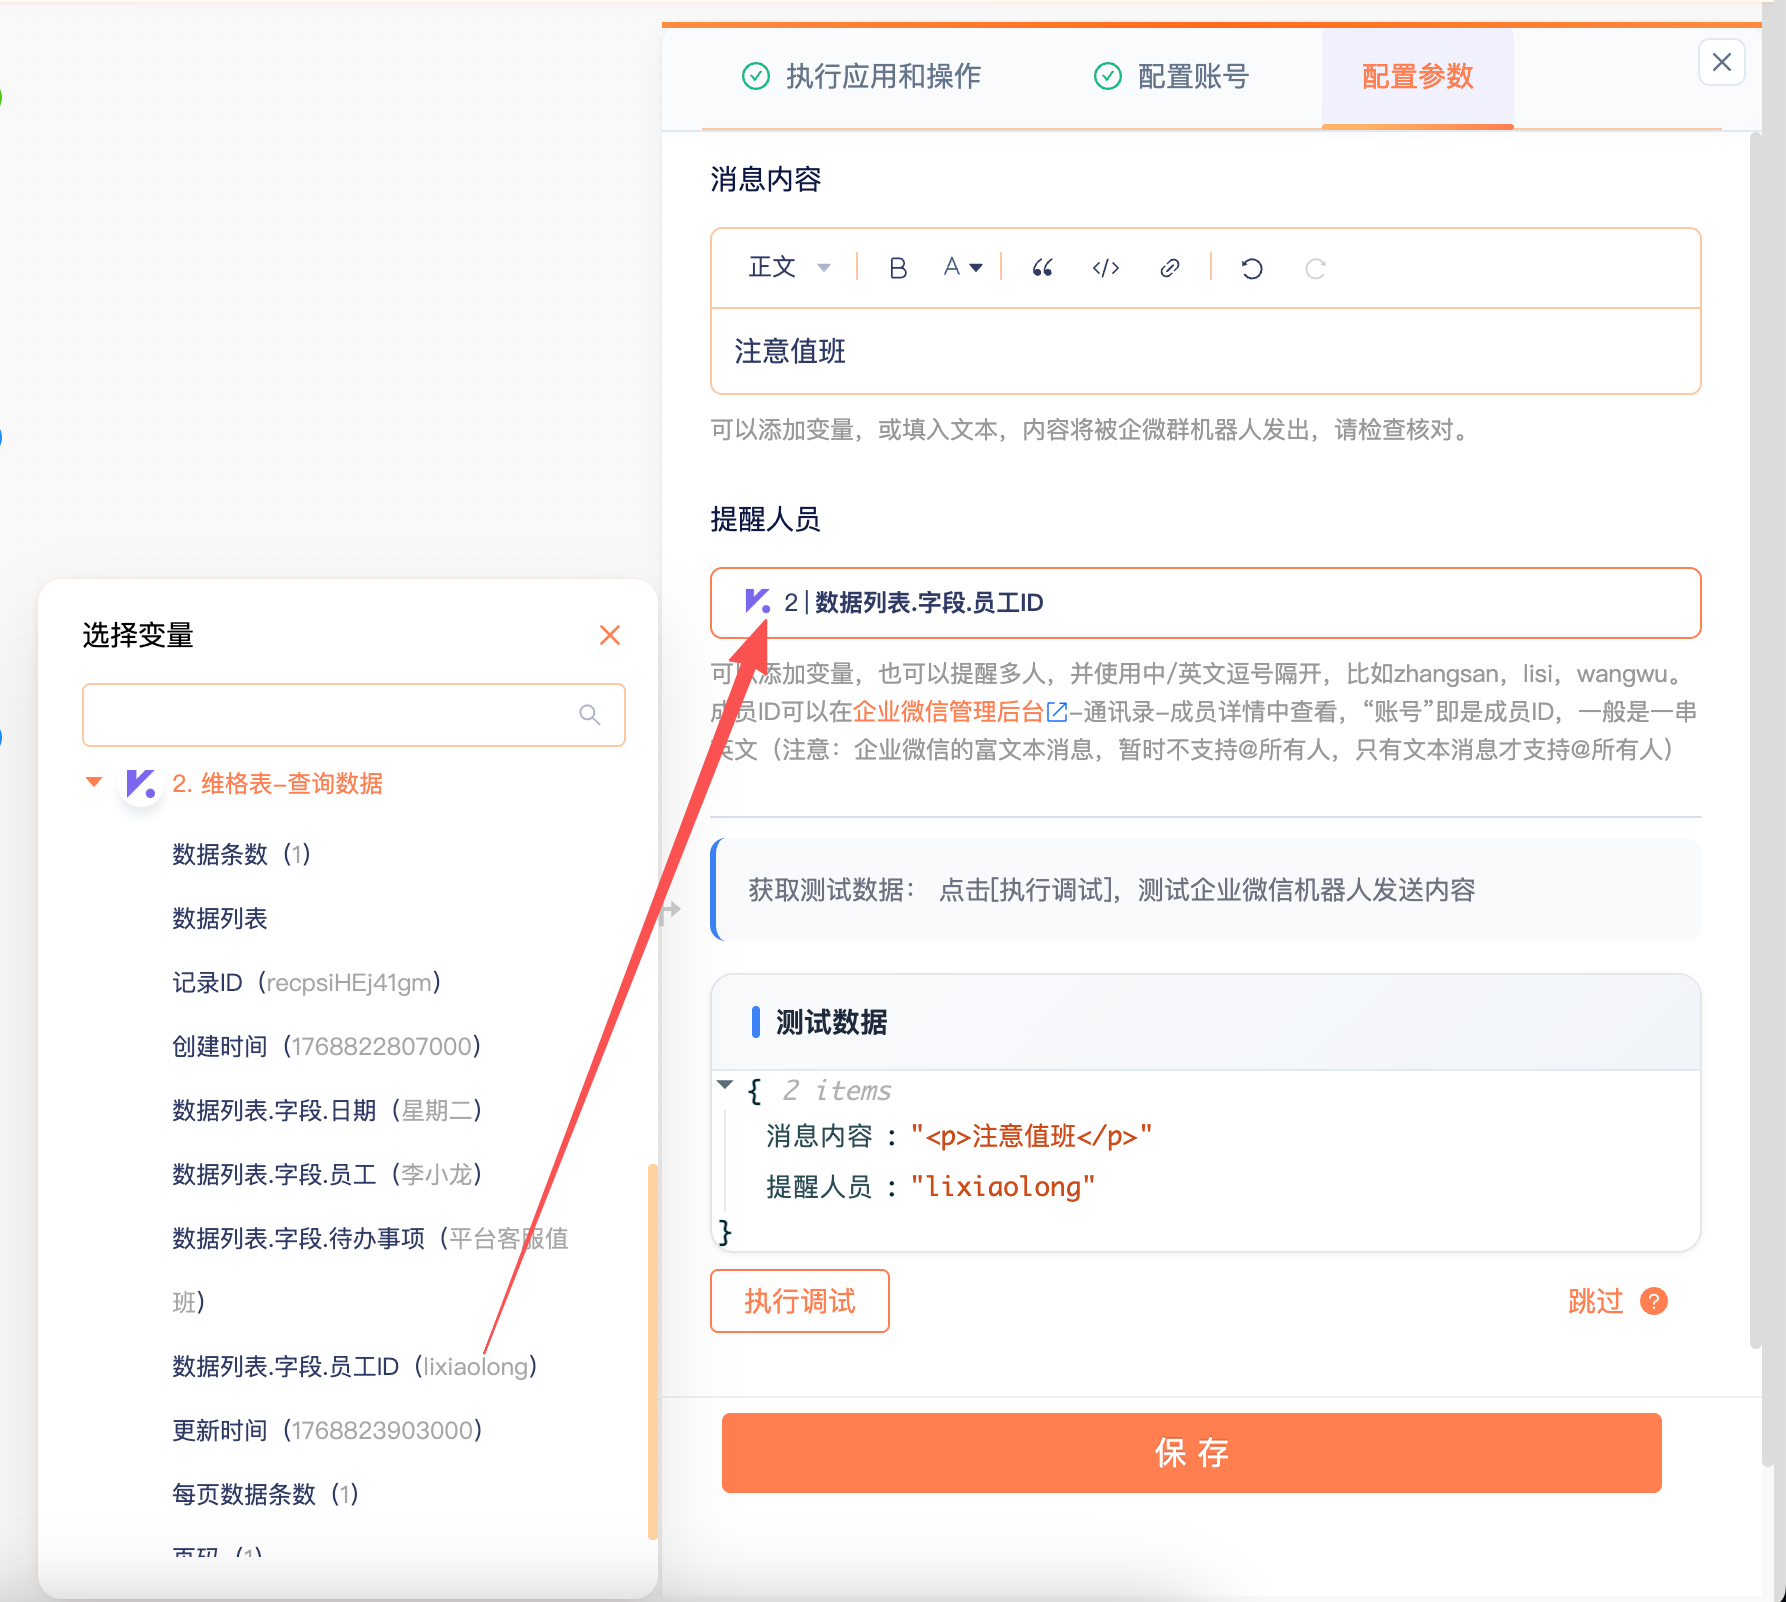Click the 提醒人员 test value "lixiaolong"
The height and width of the screenshot is (1602, 1786).
1003,1187
